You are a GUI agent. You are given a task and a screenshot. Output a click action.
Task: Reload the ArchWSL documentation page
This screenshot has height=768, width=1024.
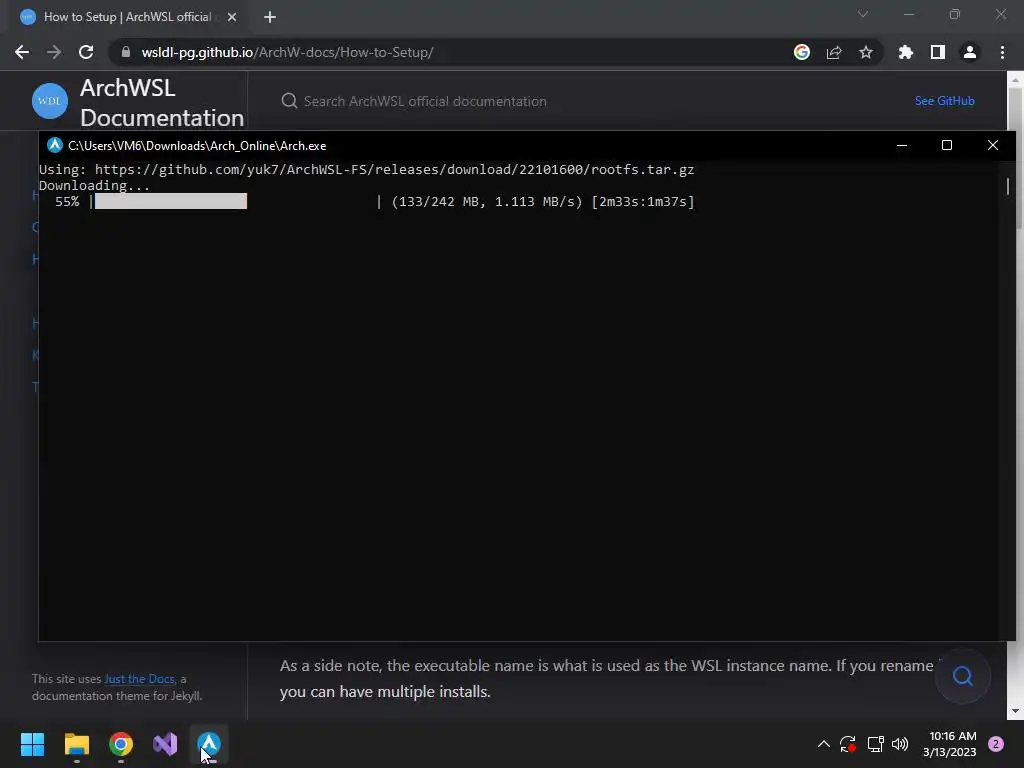(x=86, y=52)
